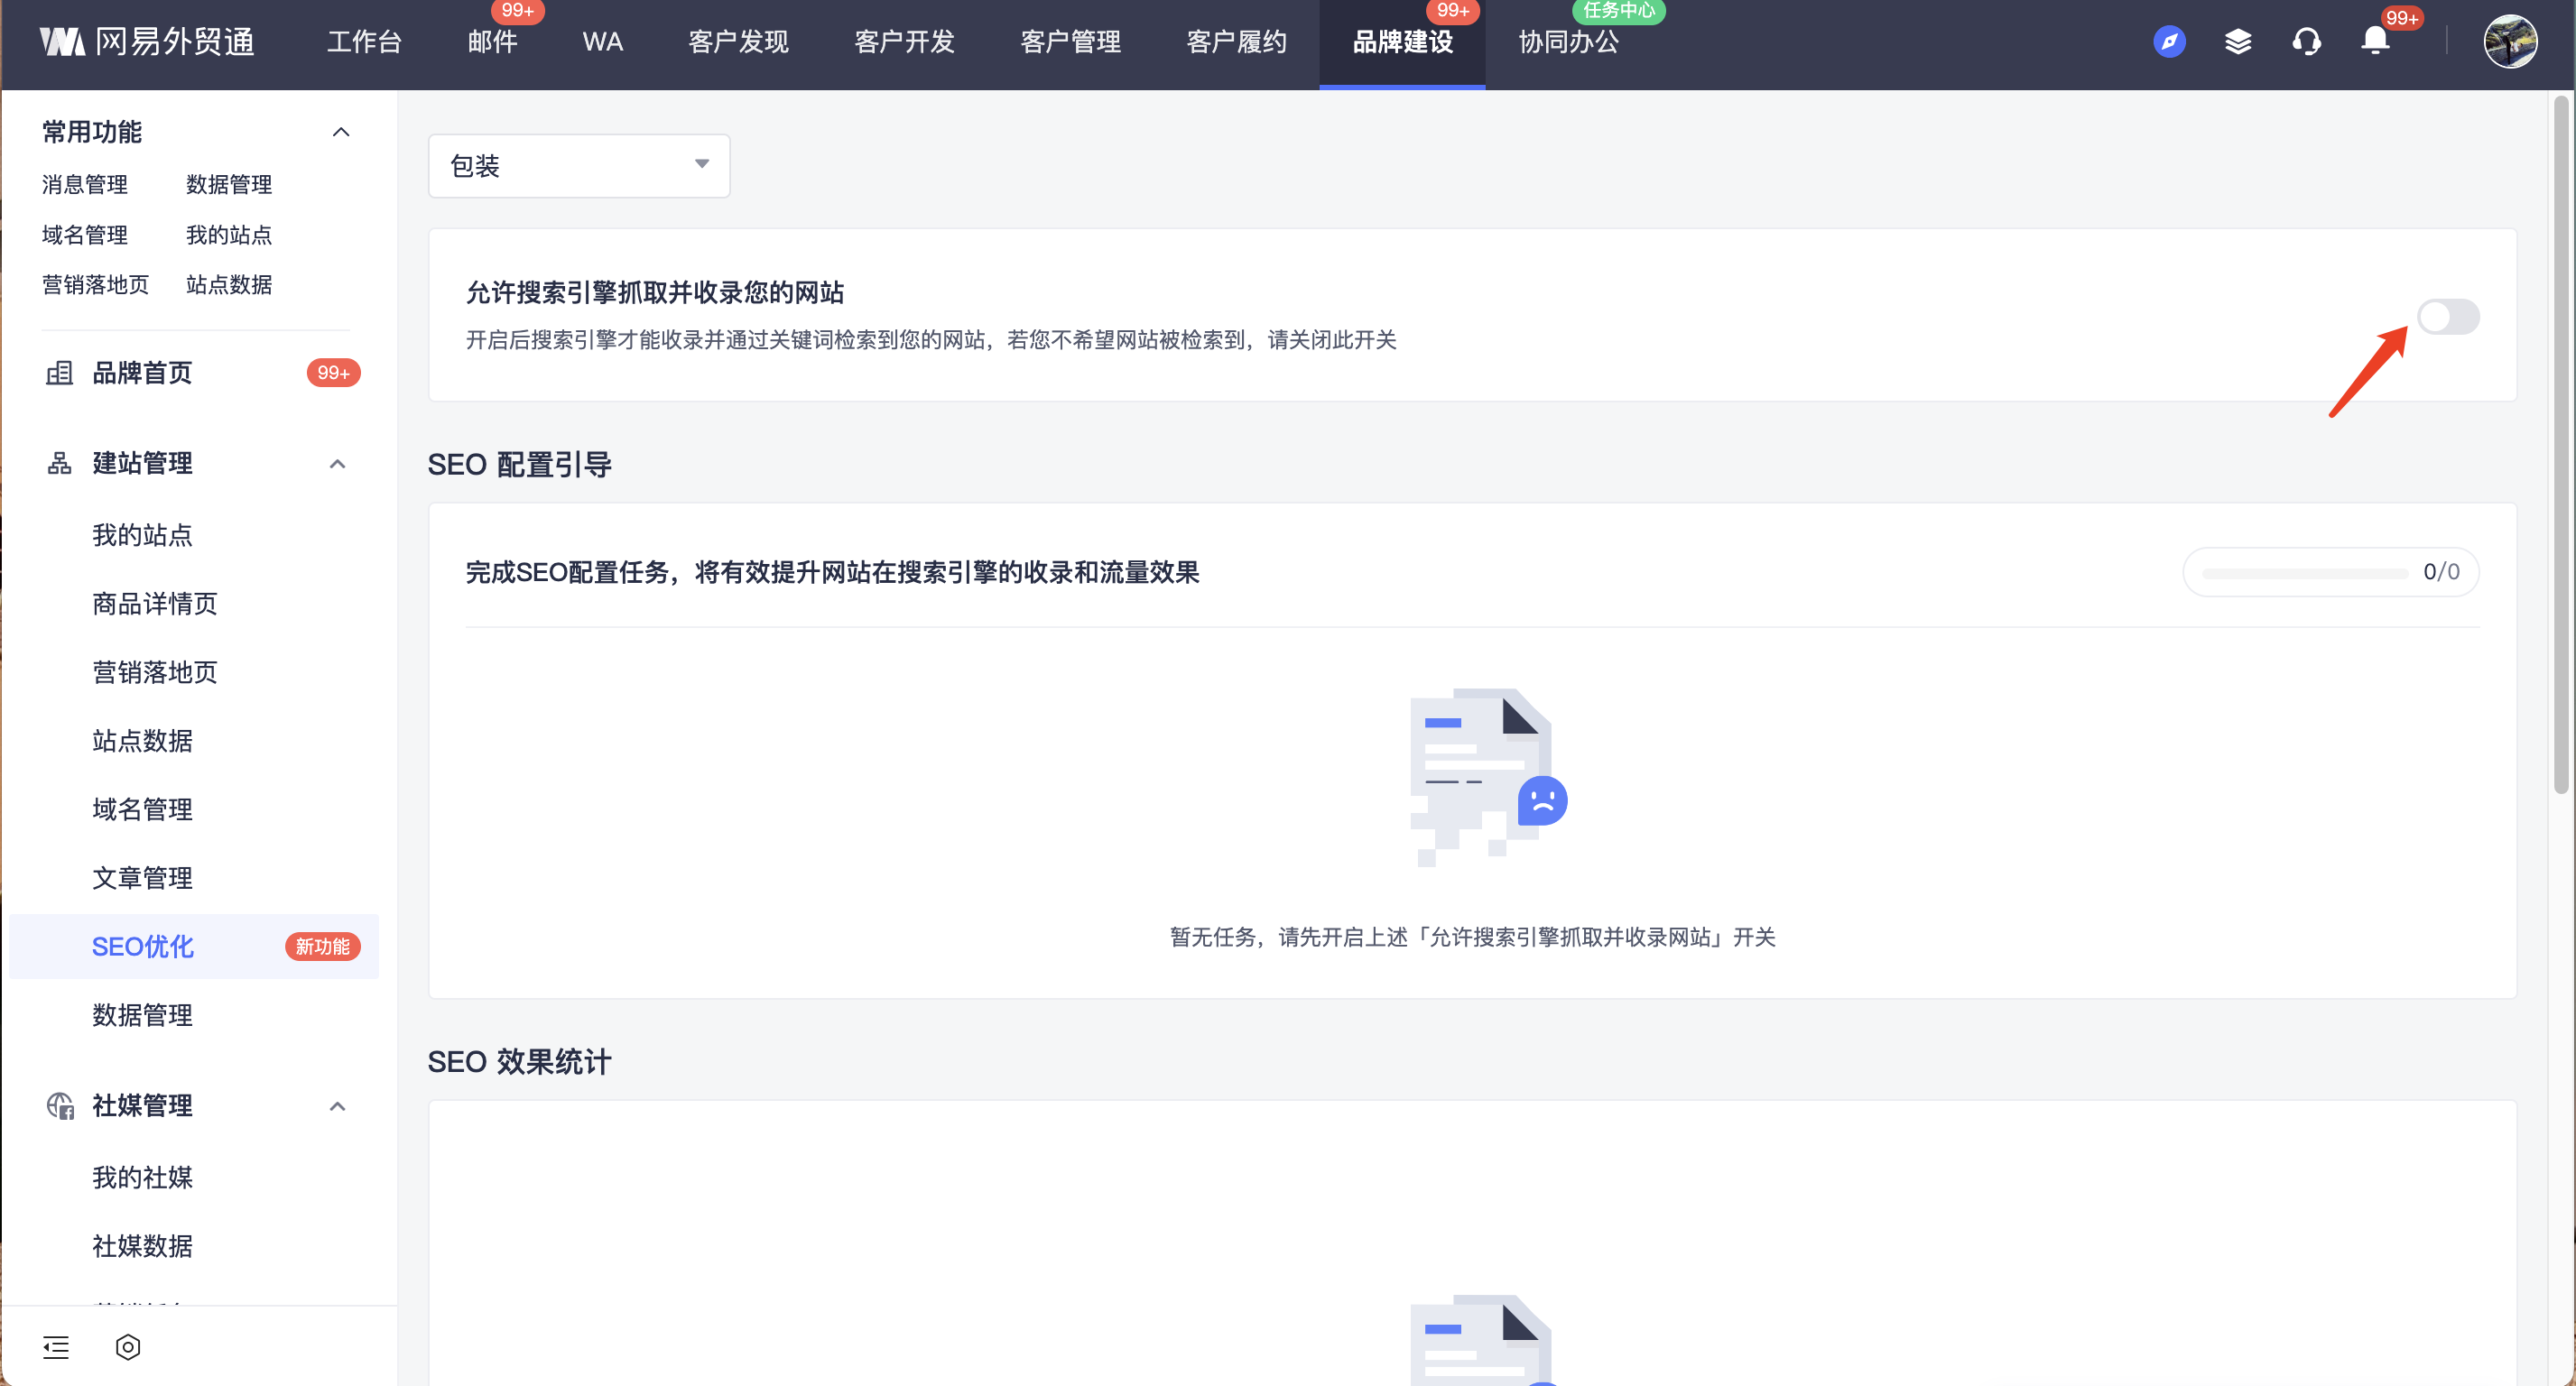
Task: Click the 网易外贸通 logo
Action: pyautogui.click(x=148, y=42)
